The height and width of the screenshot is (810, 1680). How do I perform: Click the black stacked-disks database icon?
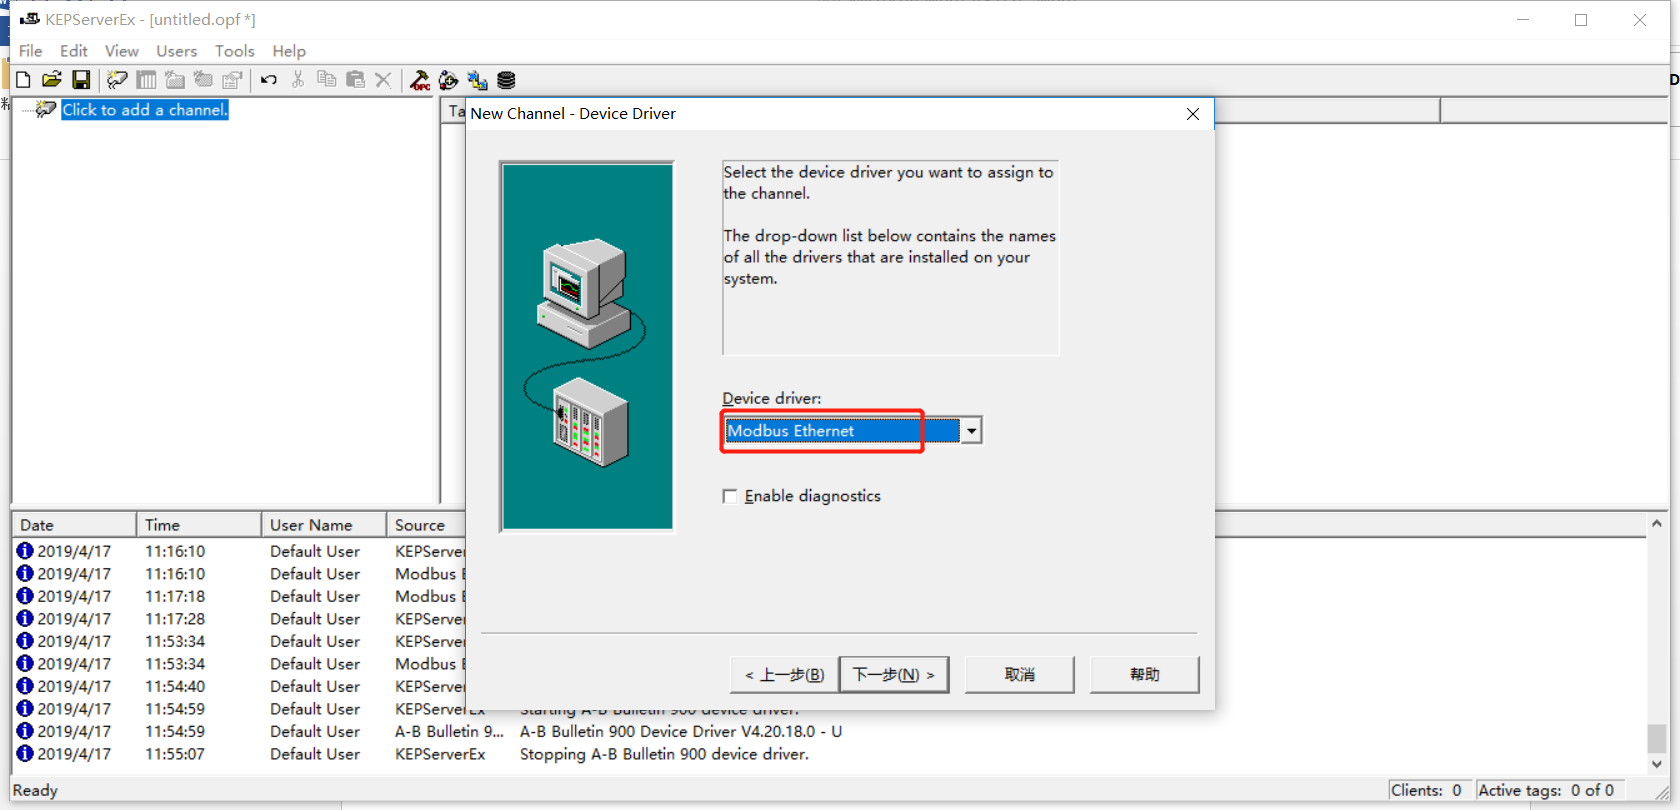point(506,80)
